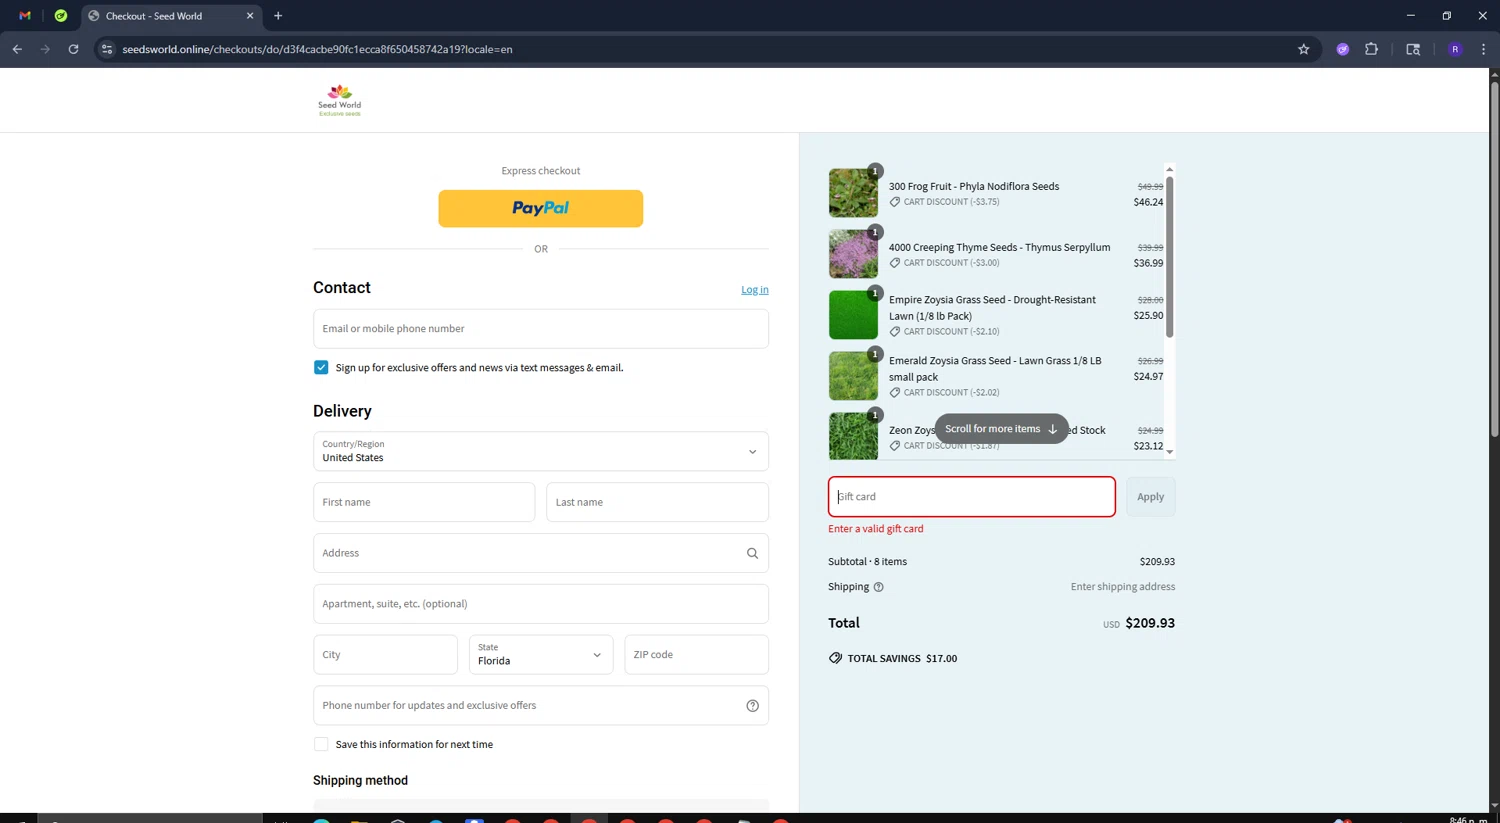Go forward to the next page
The image size is (1500, 823).
45,49
